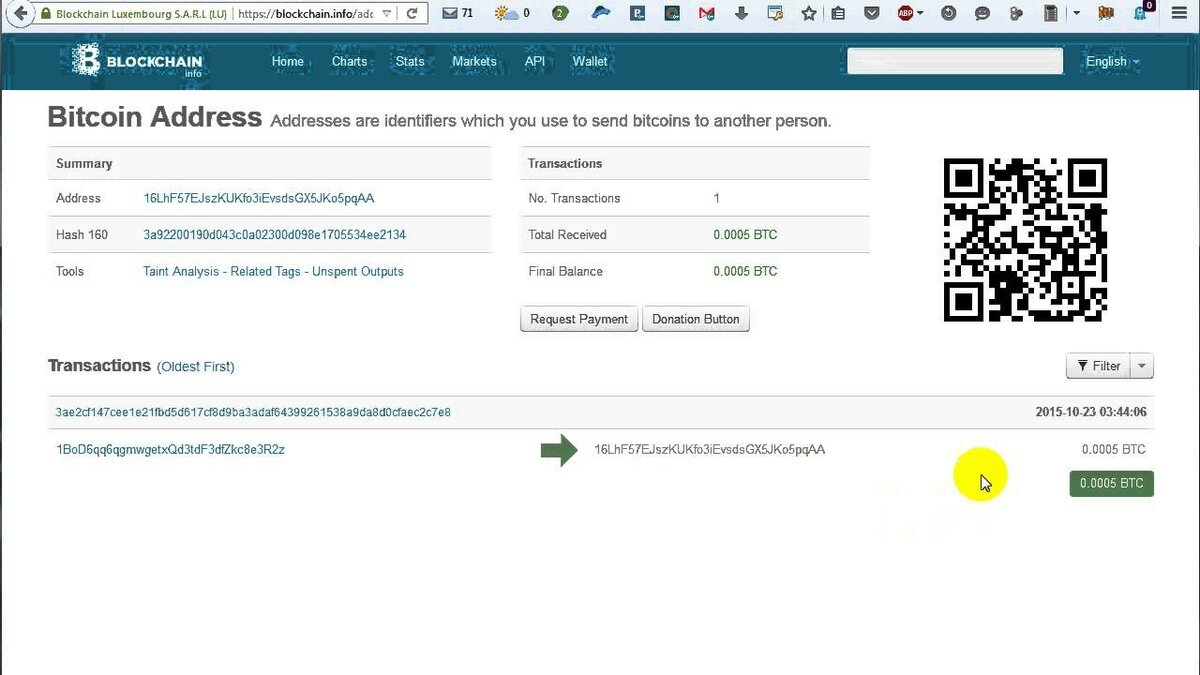Click the QR code image

pyautogui.click(x=1025, y=240)
